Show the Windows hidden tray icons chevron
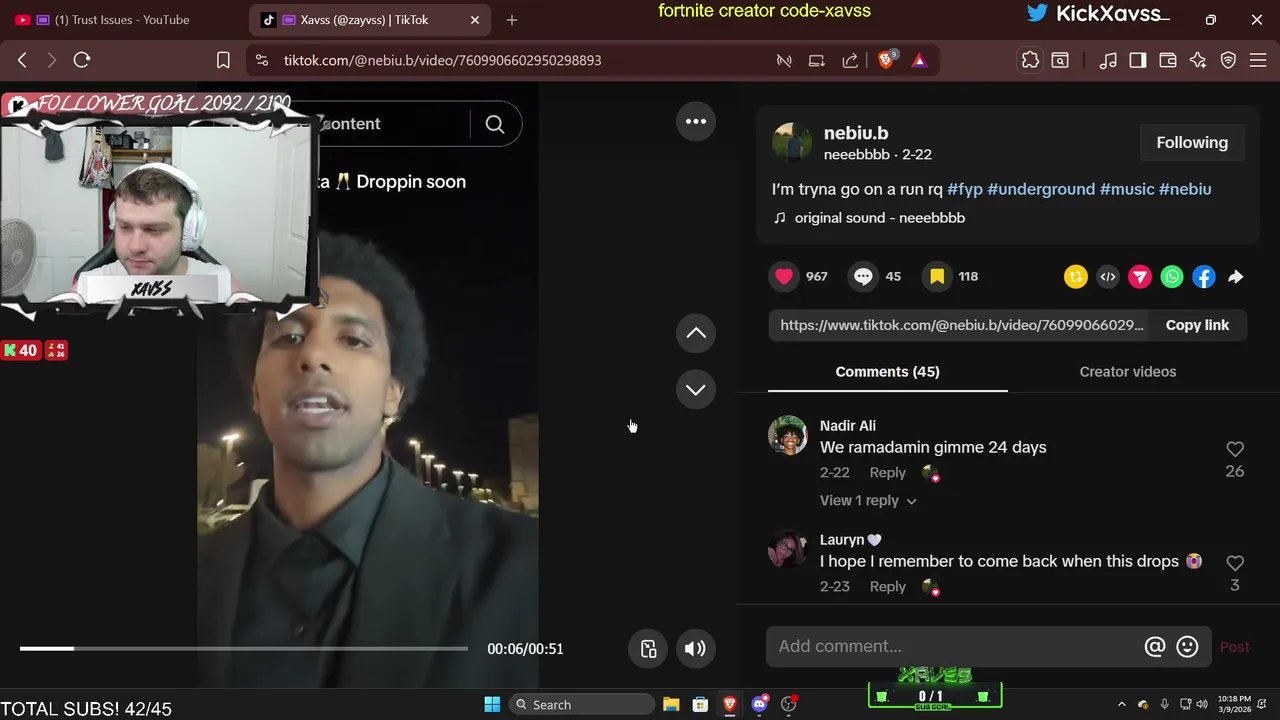The width and height of the screenshot is (1280, 720). click(x=1121, y=704)
